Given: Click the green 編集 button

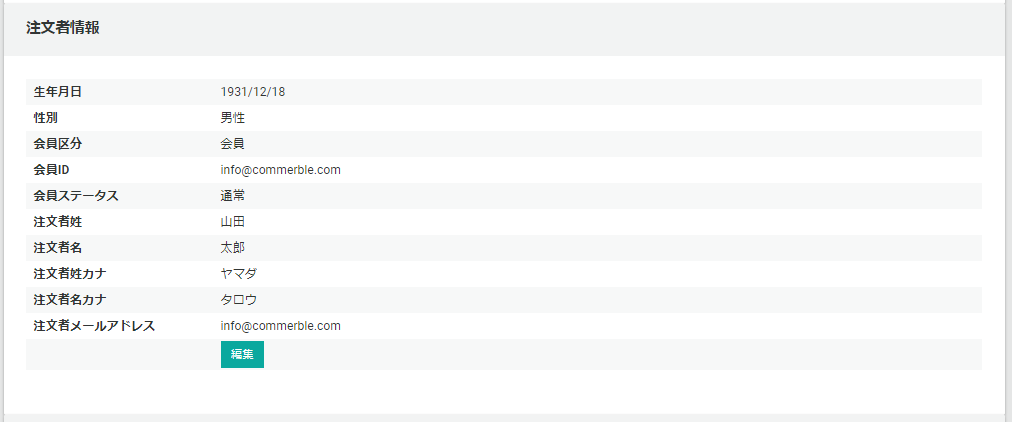Looking at the screenshot, I should 242,354.
